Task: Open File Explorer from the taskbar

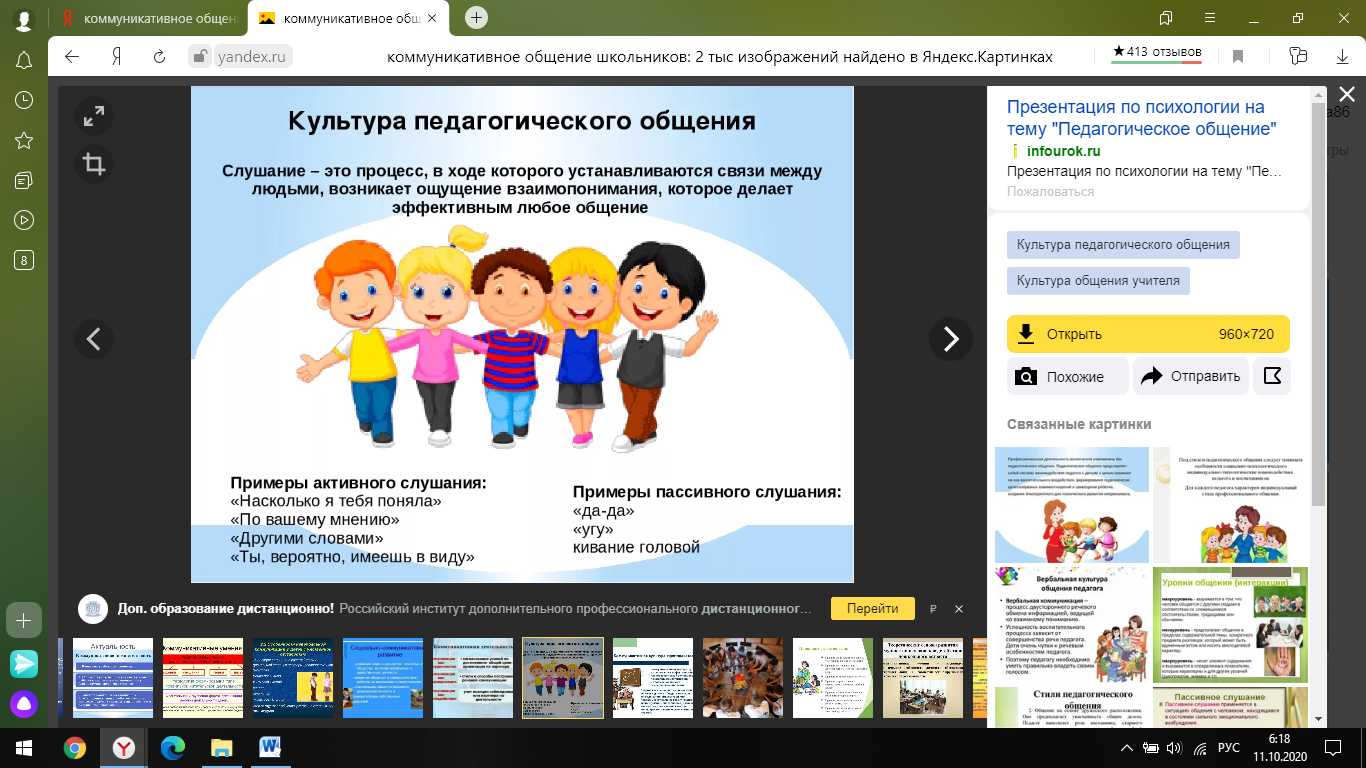Action: (222, 747)
